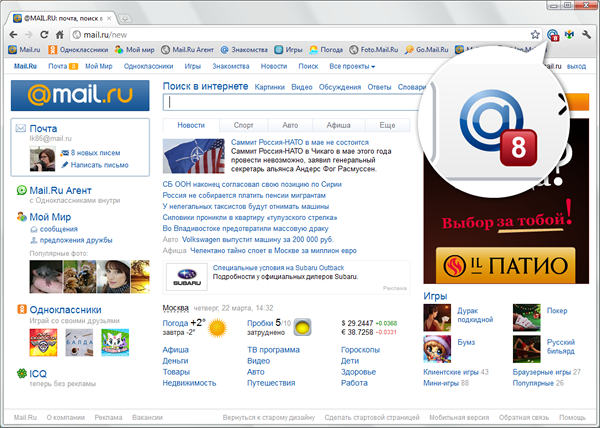Open the Foto.Mail.Ru bookmark

pos(374,50)
